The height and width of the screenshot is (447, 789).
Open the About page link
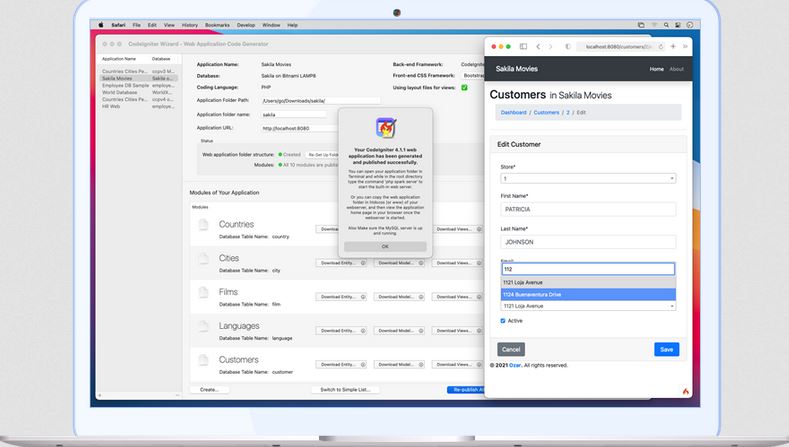point(676,69)
